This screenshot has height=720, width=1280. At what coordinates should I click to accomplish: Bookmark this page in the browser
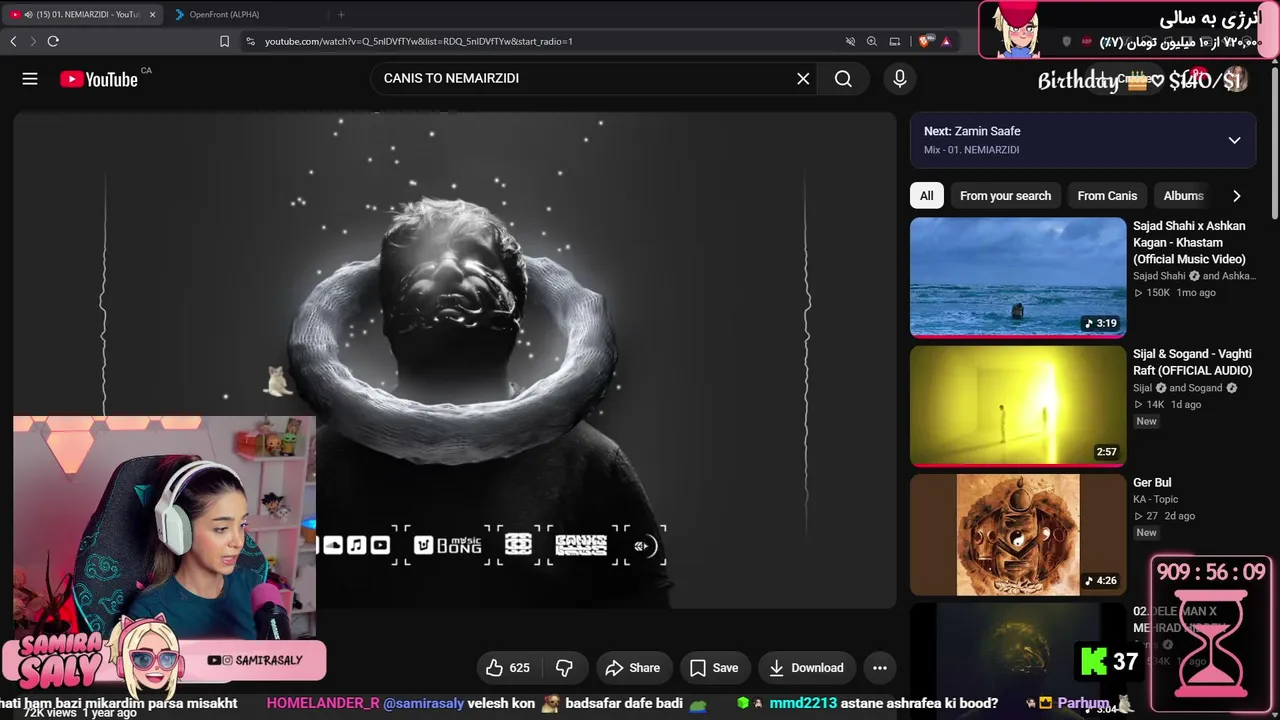pyautogui.click(x=224, y=41)
